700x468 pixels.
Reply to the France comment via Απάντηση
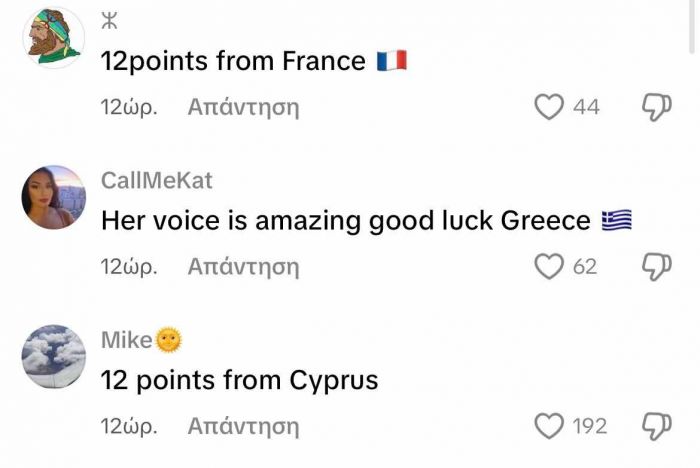pos(243,107)
